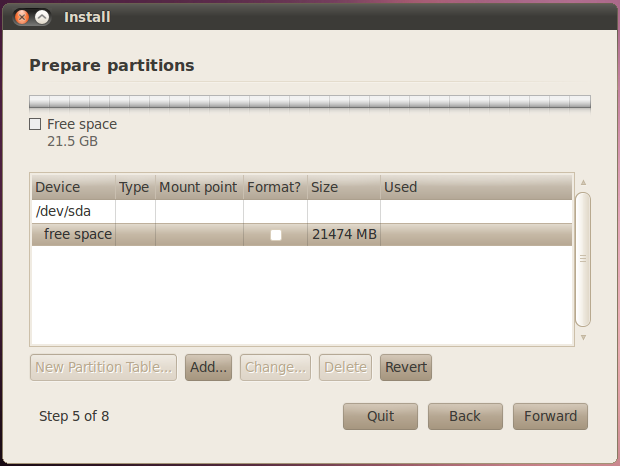
Task: Quit the installer
Action: click(x=380, y=416)
